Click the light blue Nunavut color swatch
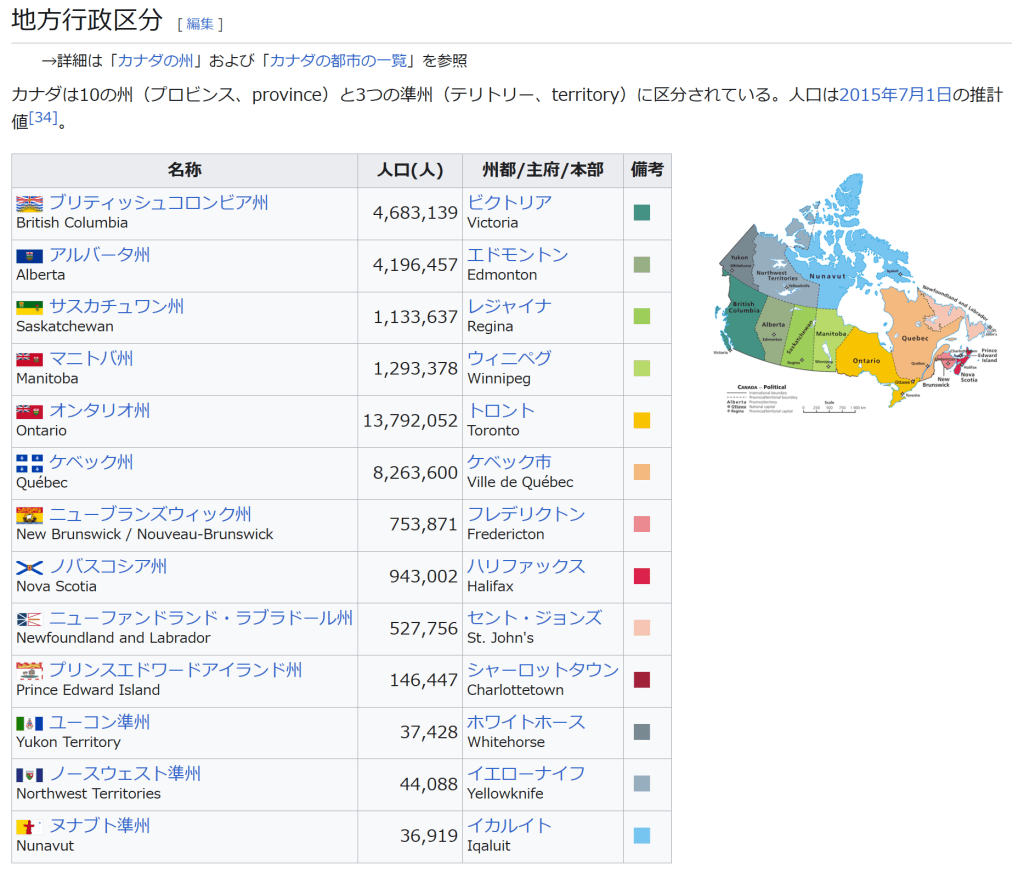 pyautogui.click(x=642, y=836)
